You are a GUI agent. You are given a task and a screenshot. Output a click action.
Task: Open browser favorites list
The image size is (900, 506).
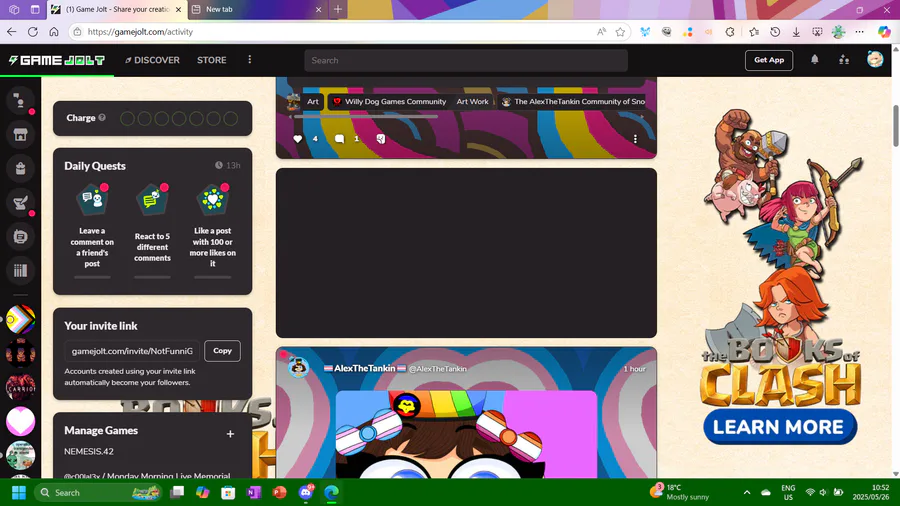[754, 32]
